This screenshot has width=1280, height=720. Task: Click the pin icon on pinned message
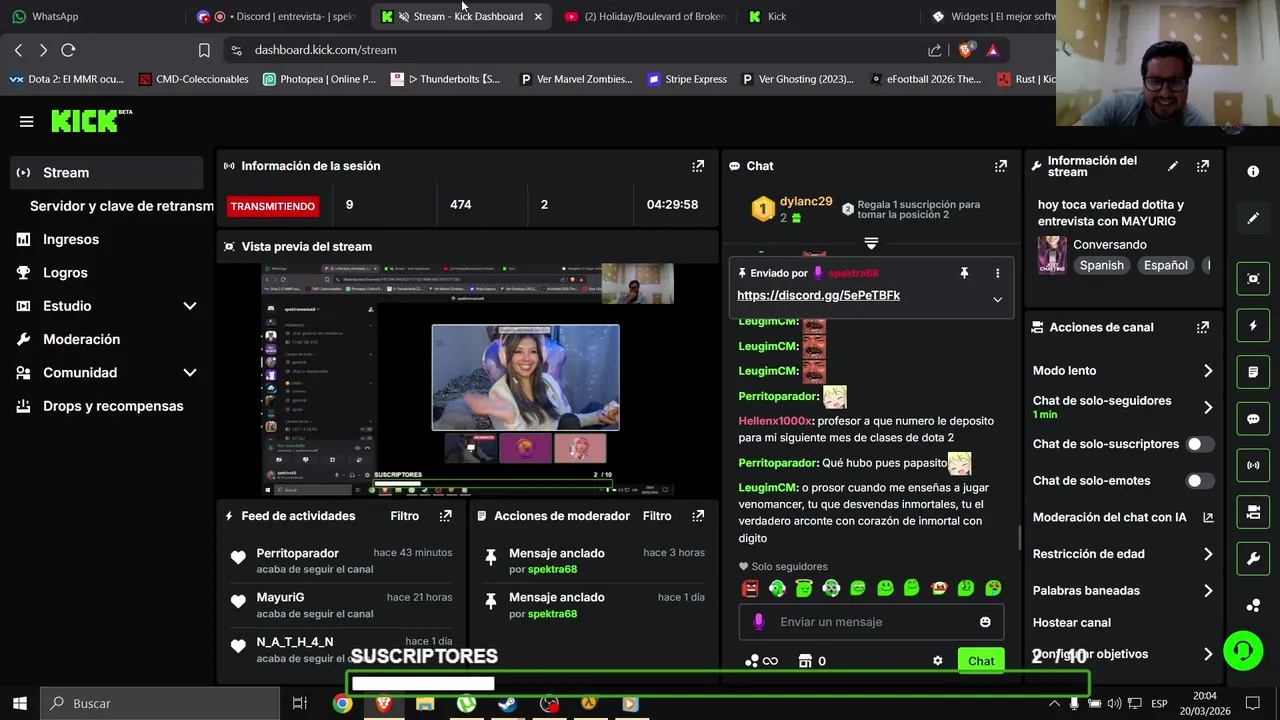click(964, 273)
